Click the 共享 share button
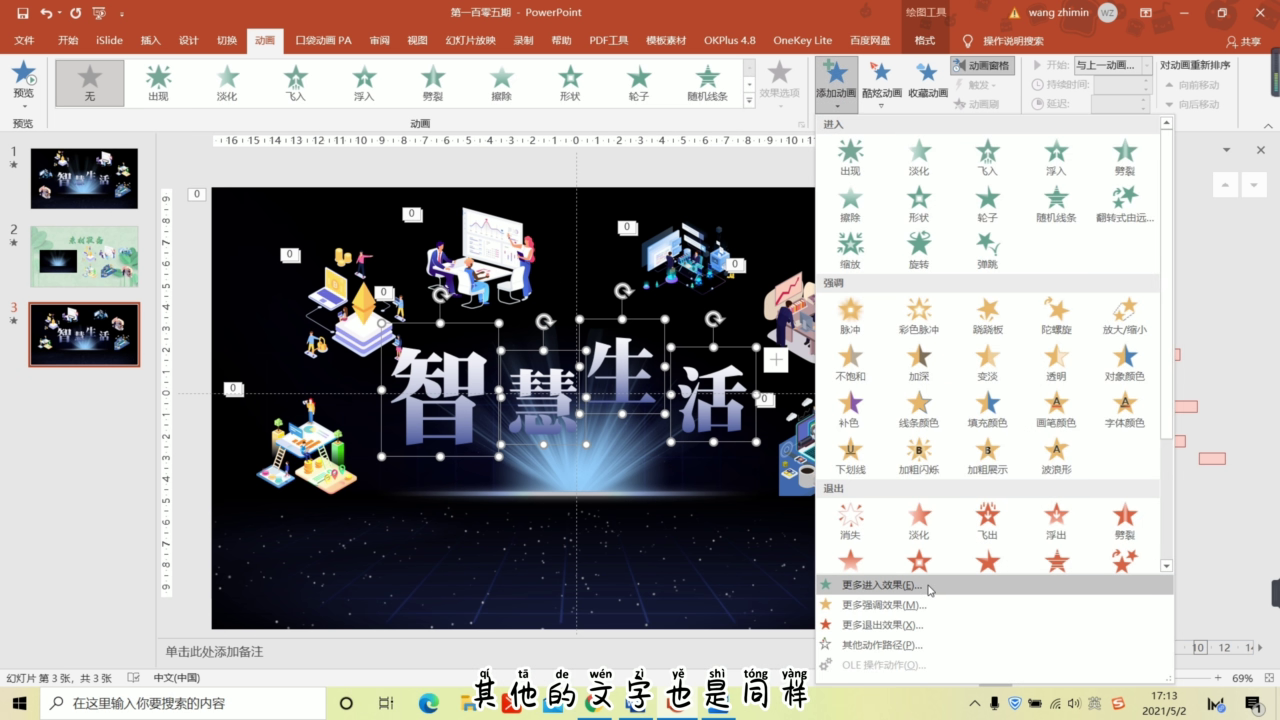Viewport: 1280px width, 720px height. 1244,41
